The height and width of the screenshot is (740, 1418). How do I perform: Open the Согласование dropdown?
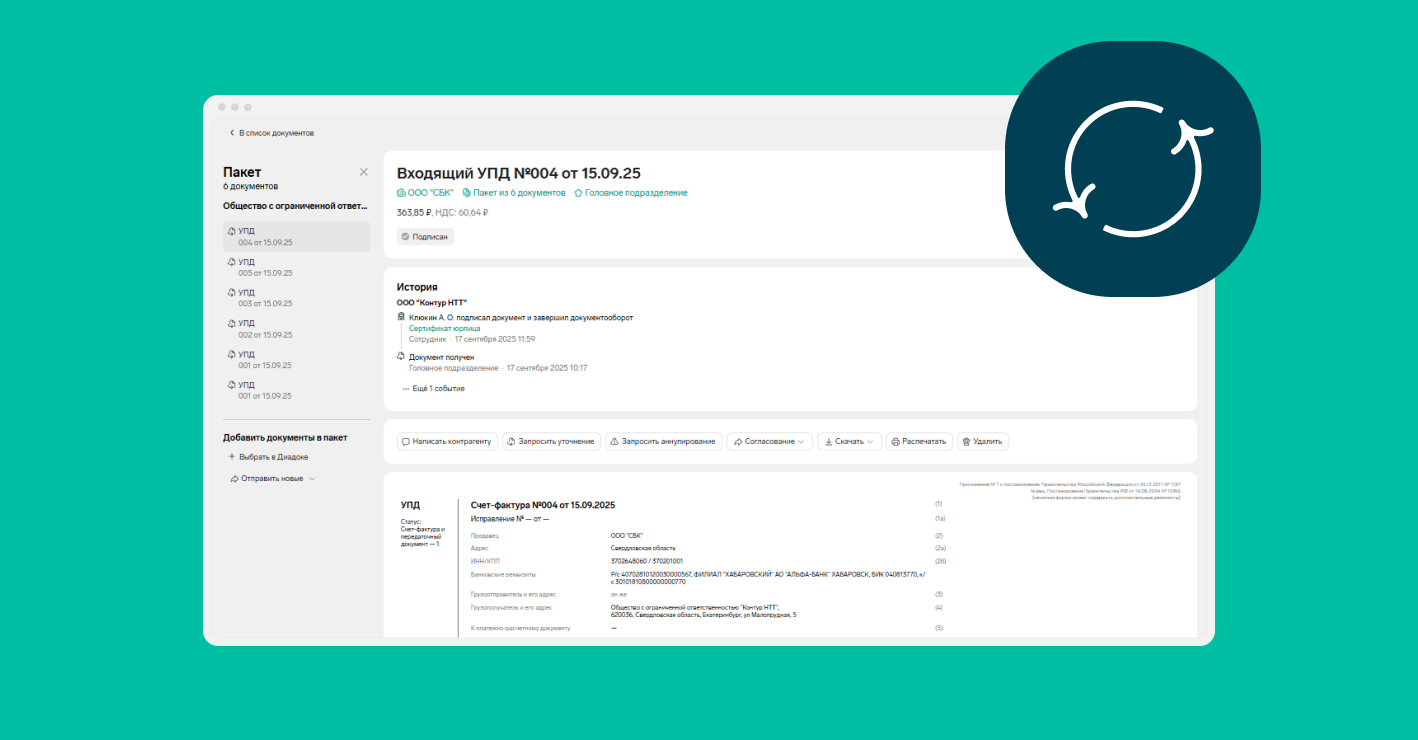pyautogui.click(x=768, y=441)
